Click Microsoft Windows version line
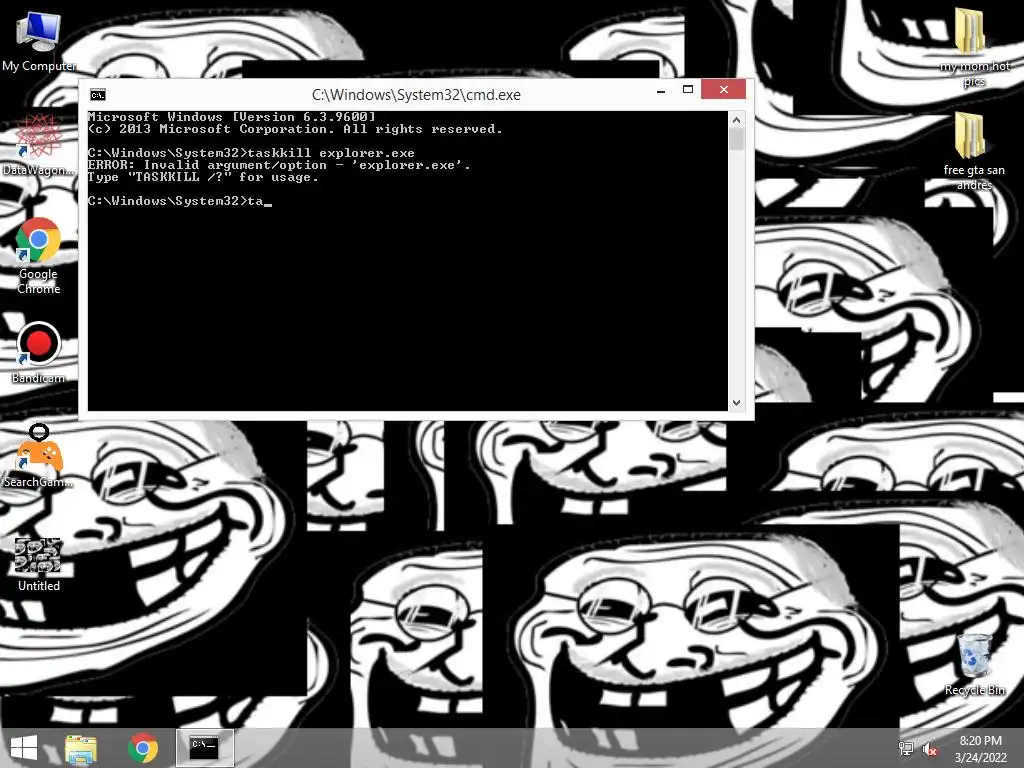The width and height of the screenshot is (1024, 768). [232, 117]
